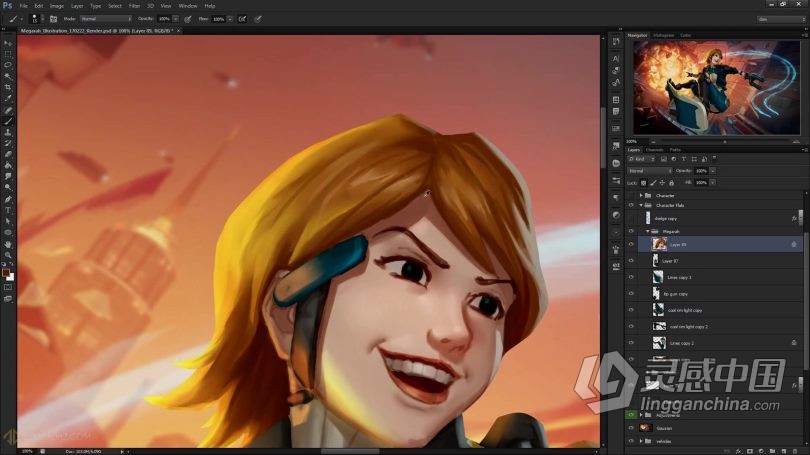810x455 pixels.
Task: Open the brush preset picker dropdown
Action: coord(42,19)
